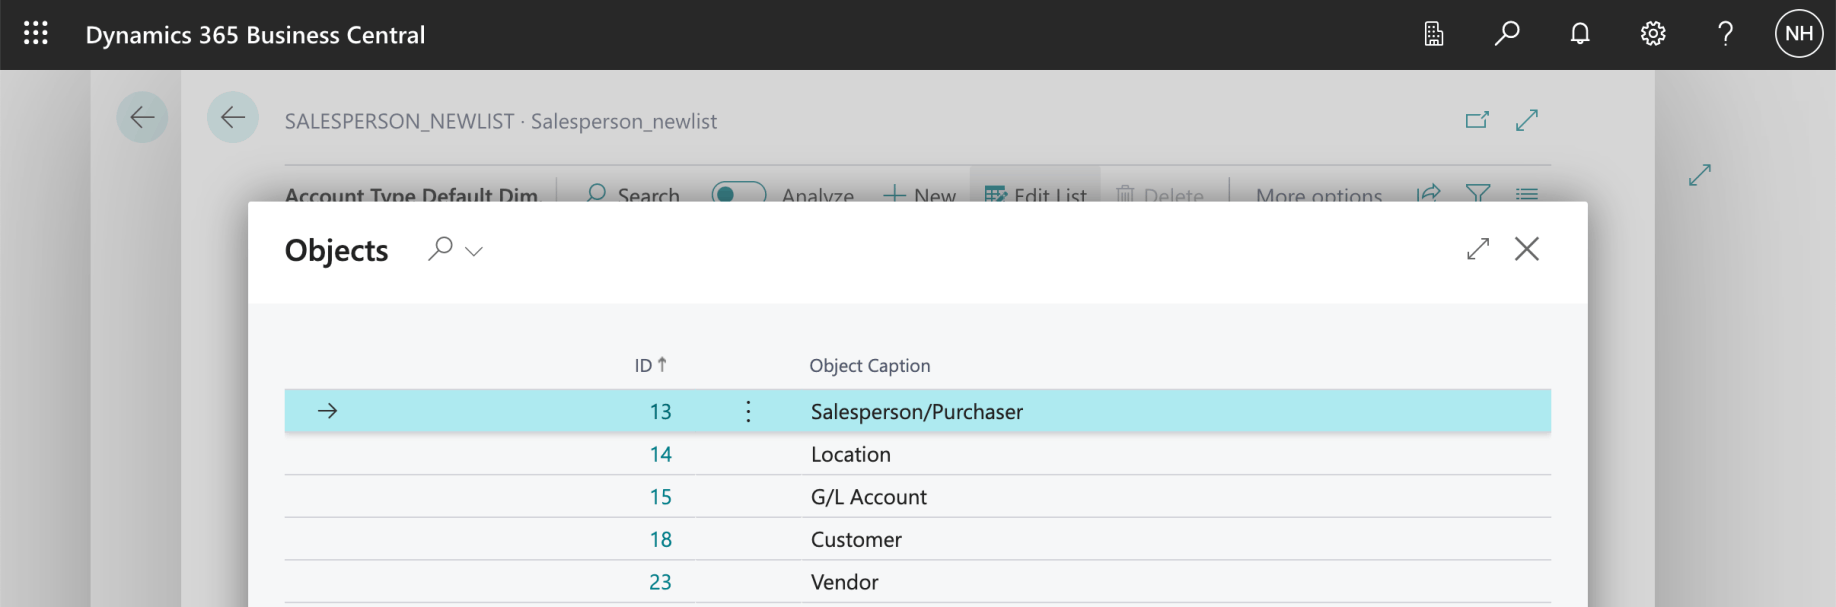
Task: Select object ID 14
Action: (x=660, y=455)
